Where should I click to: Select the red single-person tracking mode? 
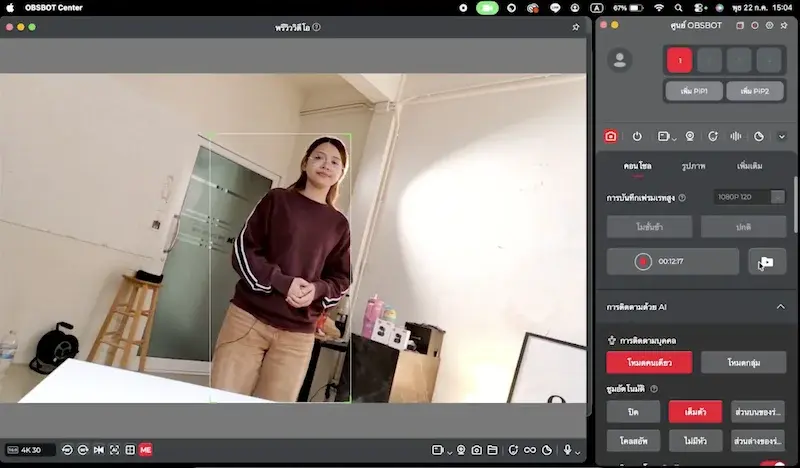pos(649,362)
